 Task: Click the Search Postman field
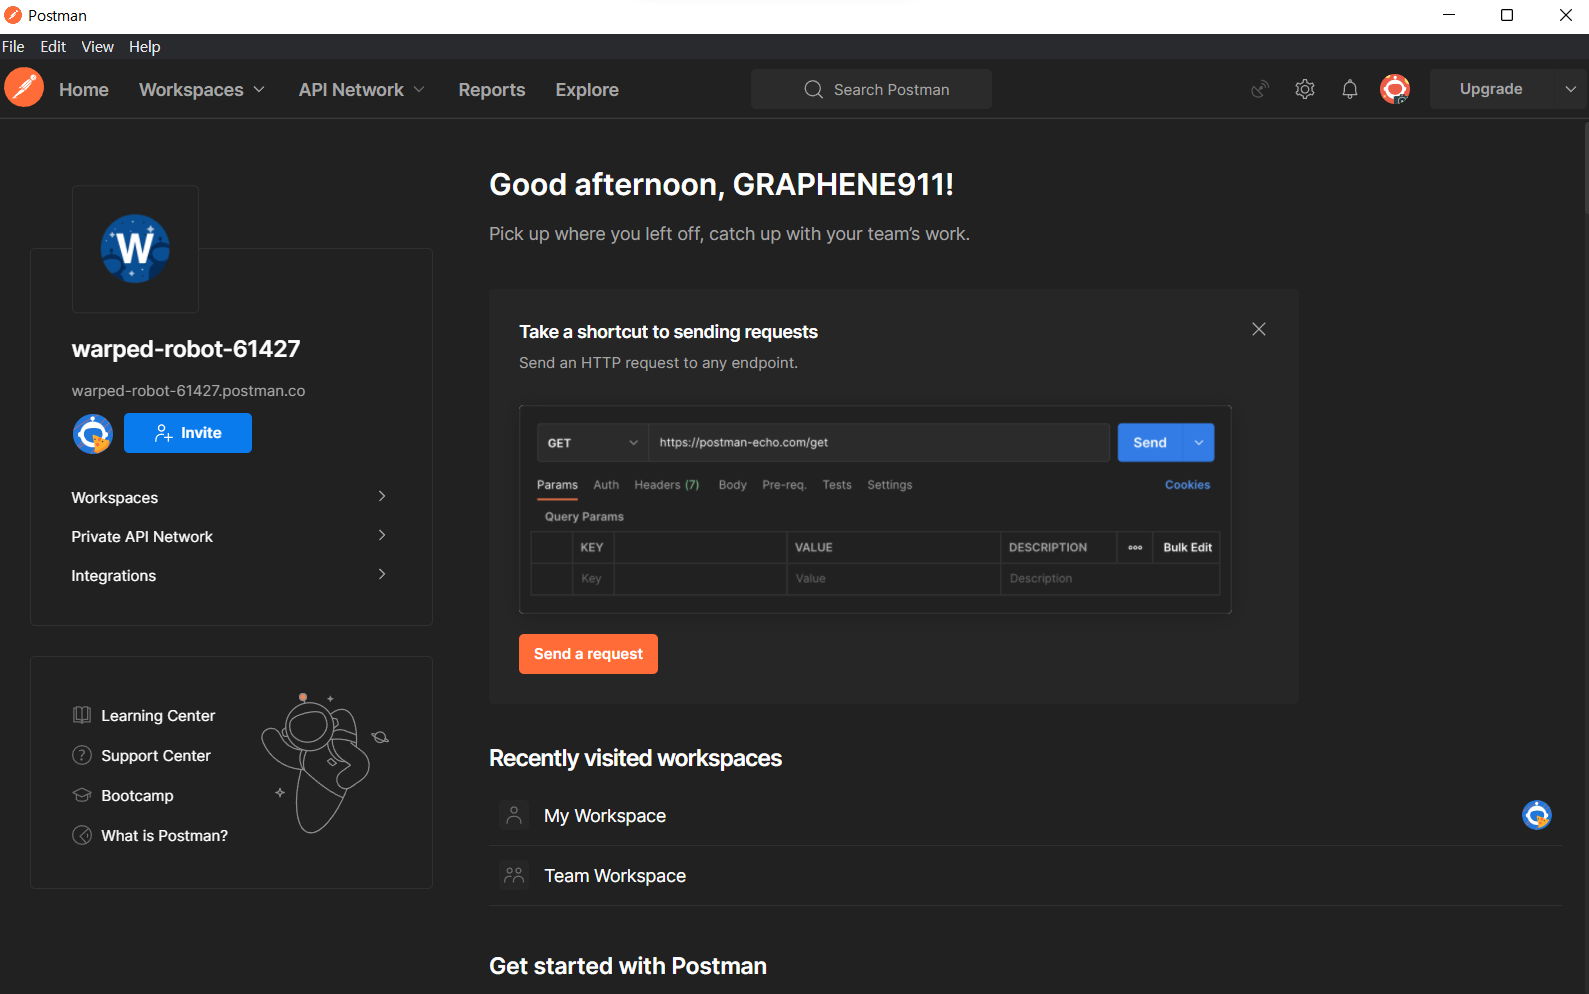(x=871, y=89)
